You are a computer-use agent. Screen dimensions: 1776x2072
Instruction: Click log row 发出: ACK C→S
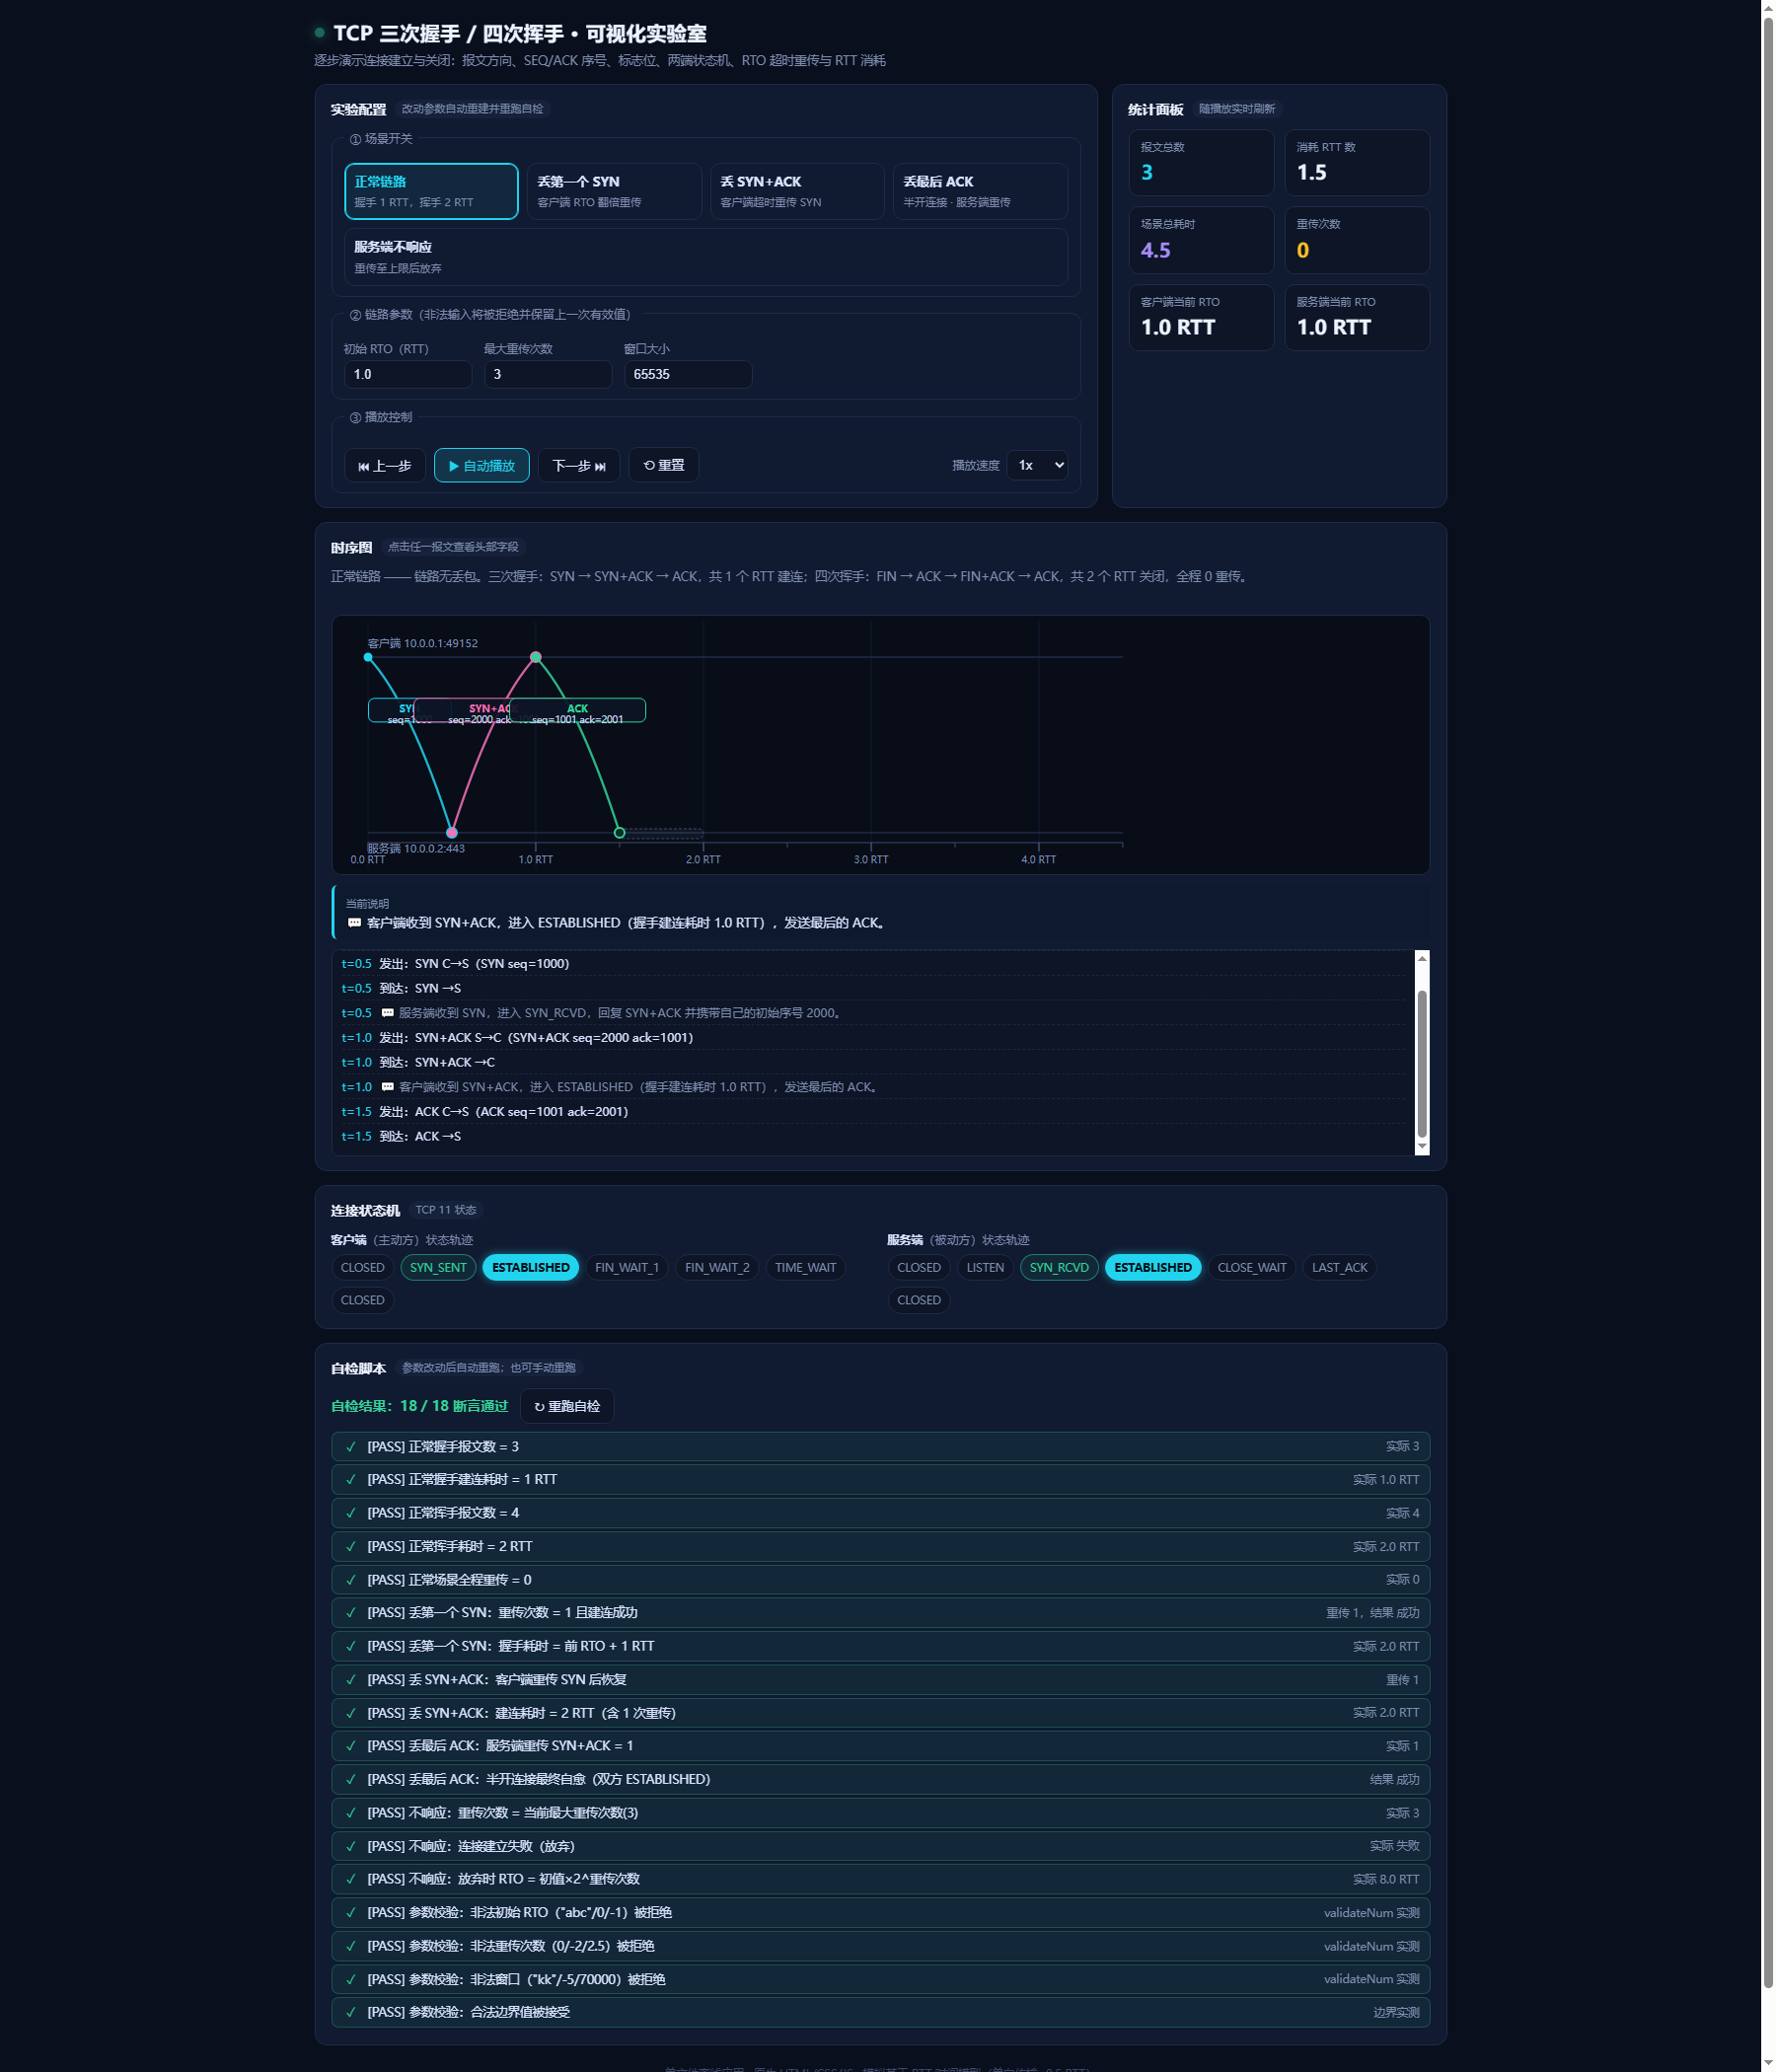[x=873, y=1112]
